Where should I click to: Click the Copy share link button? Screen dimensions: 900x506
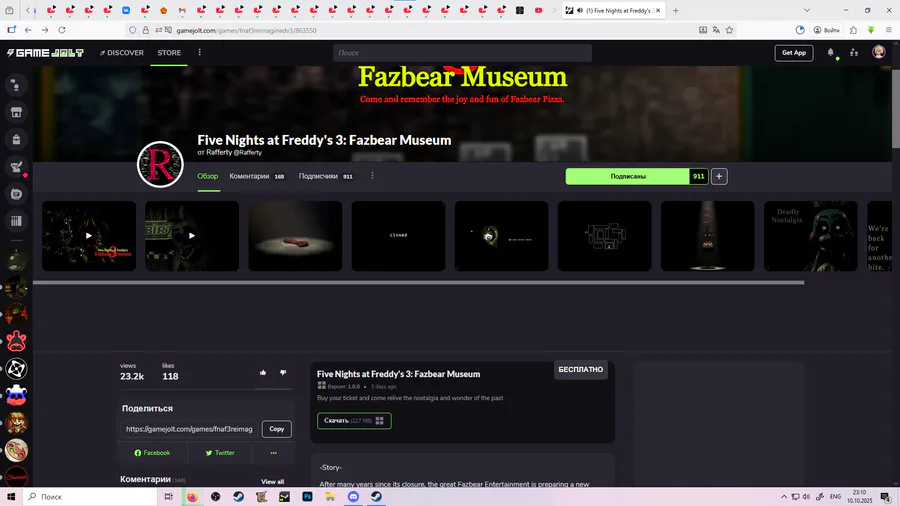(277, 429)
